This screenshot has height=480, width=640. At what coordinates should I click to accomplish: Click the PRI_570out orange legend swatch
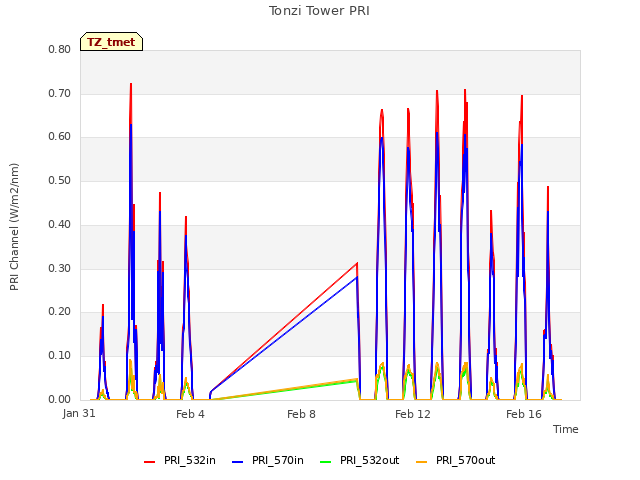pyautogui.click(x=422, y=462)
